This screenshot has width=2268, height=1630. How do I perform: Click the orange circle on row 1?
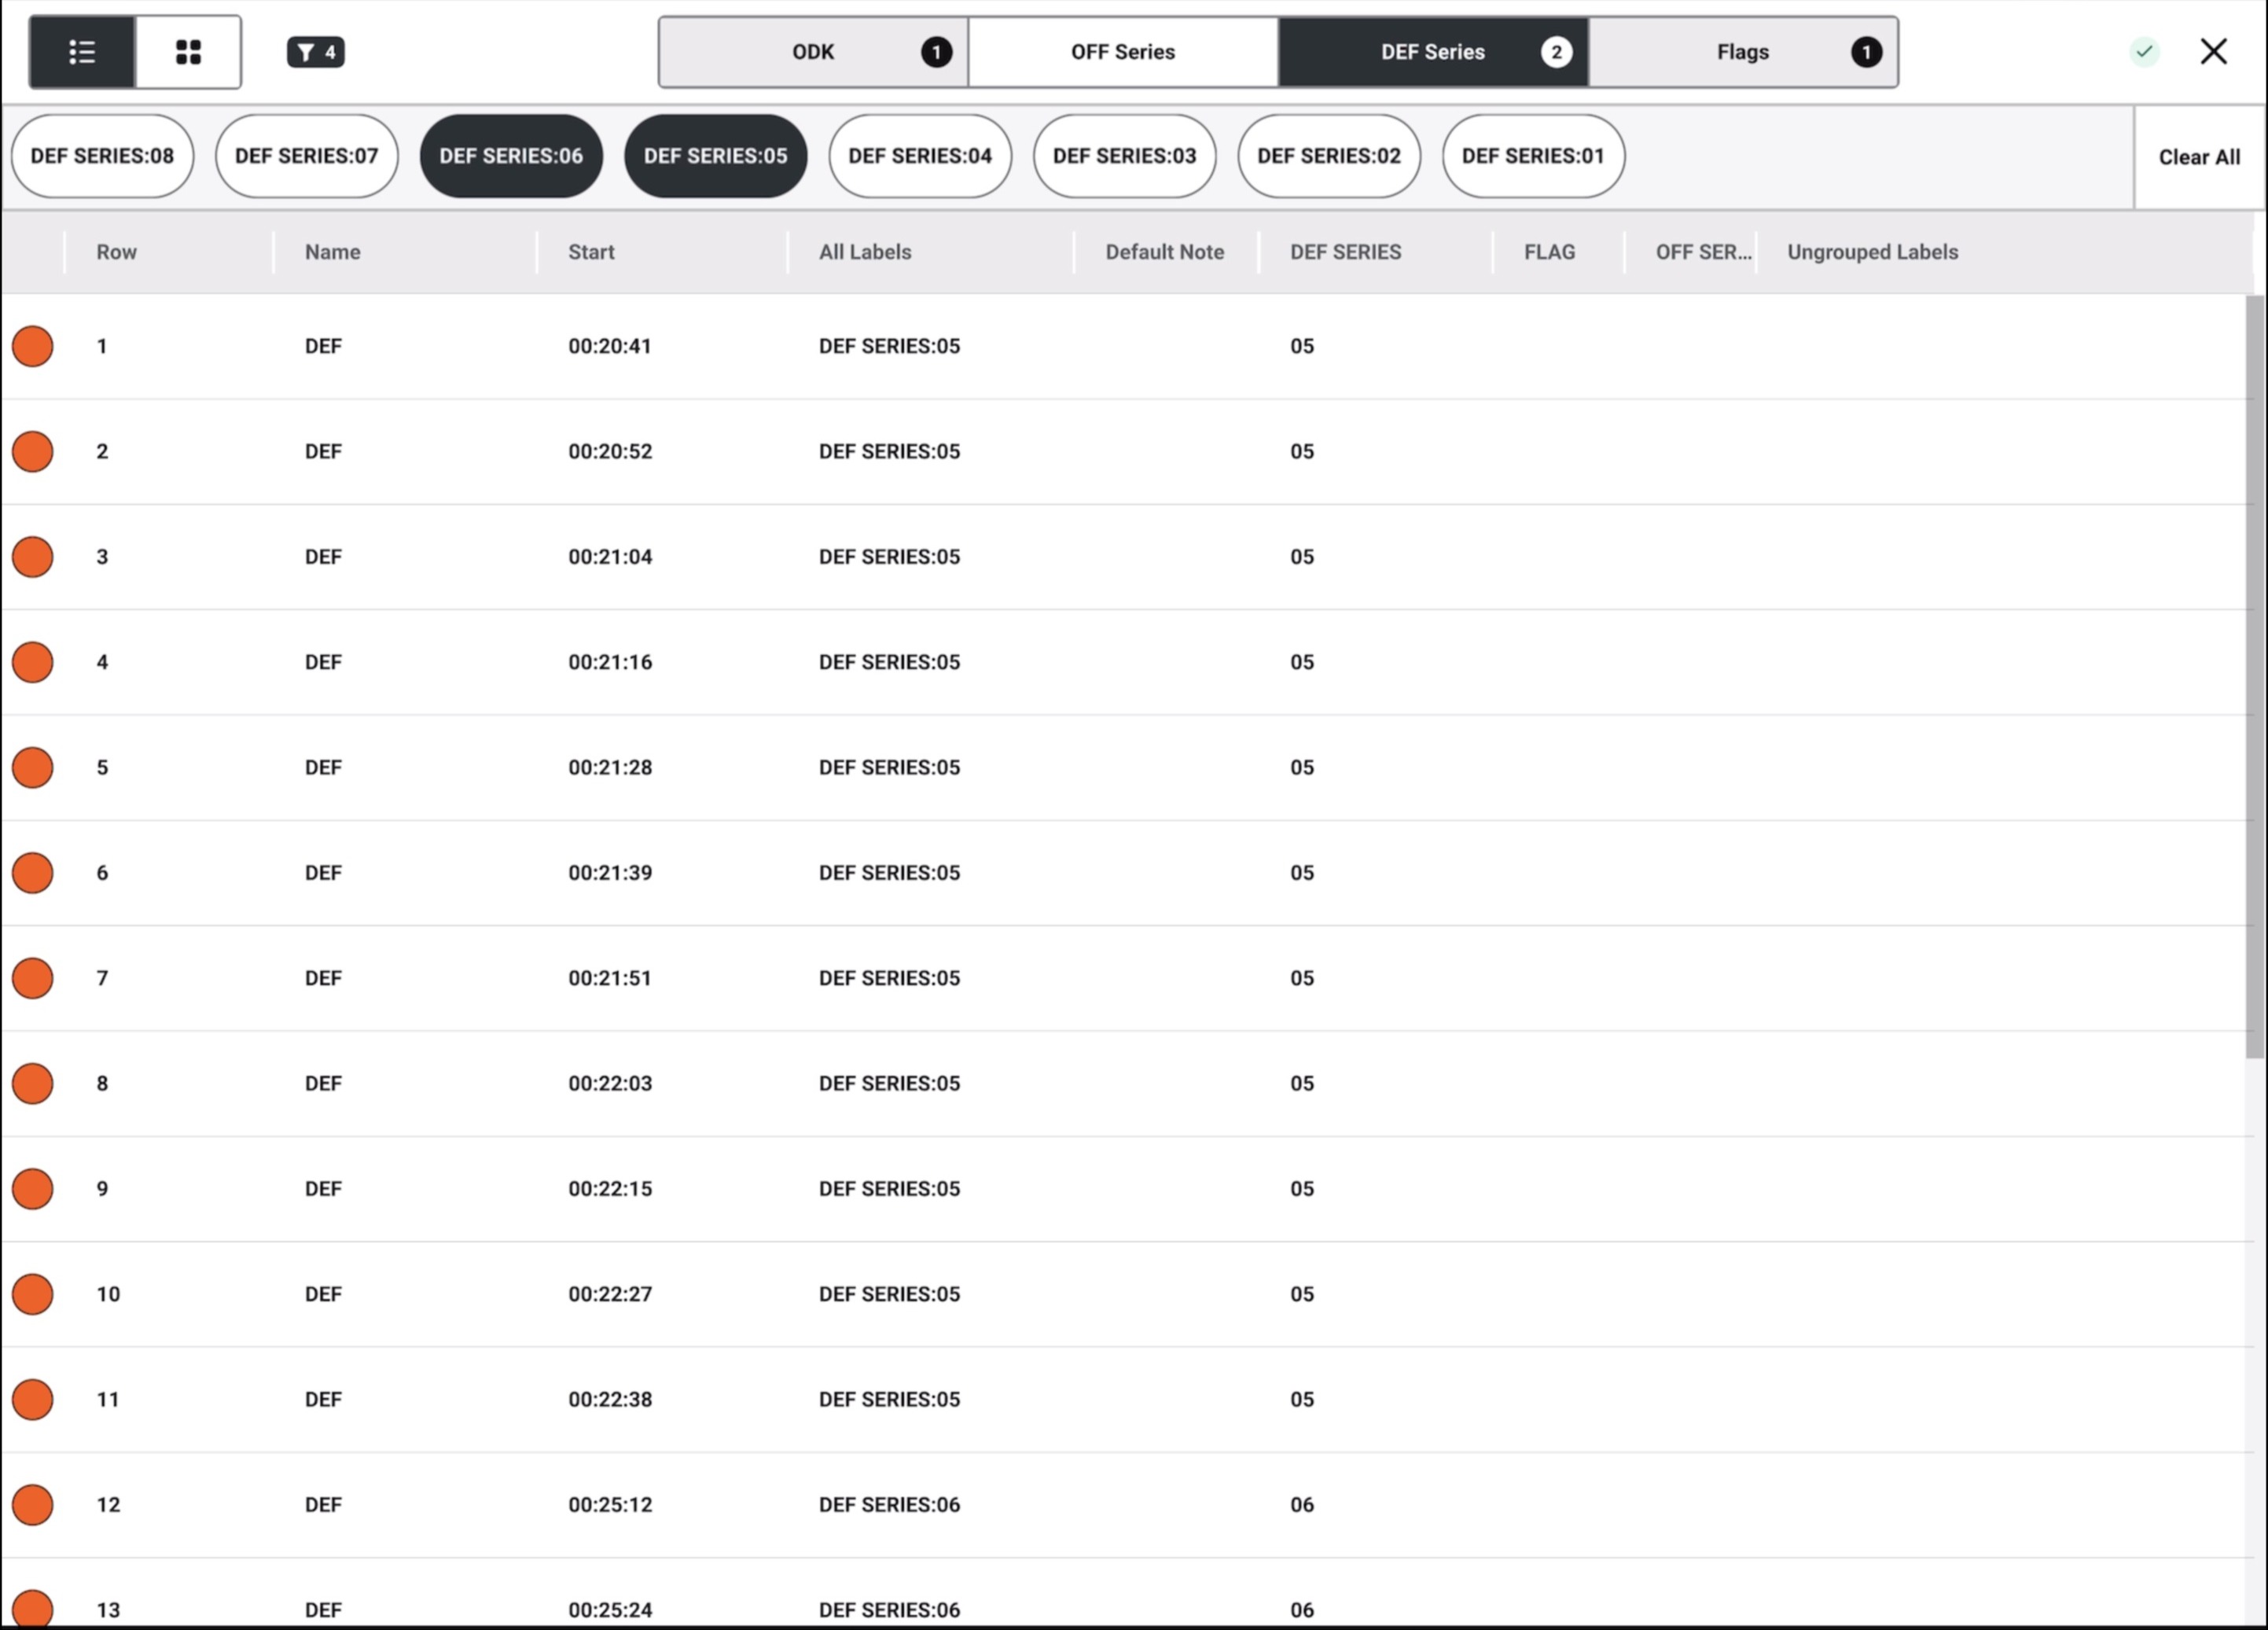coord(33,346)
